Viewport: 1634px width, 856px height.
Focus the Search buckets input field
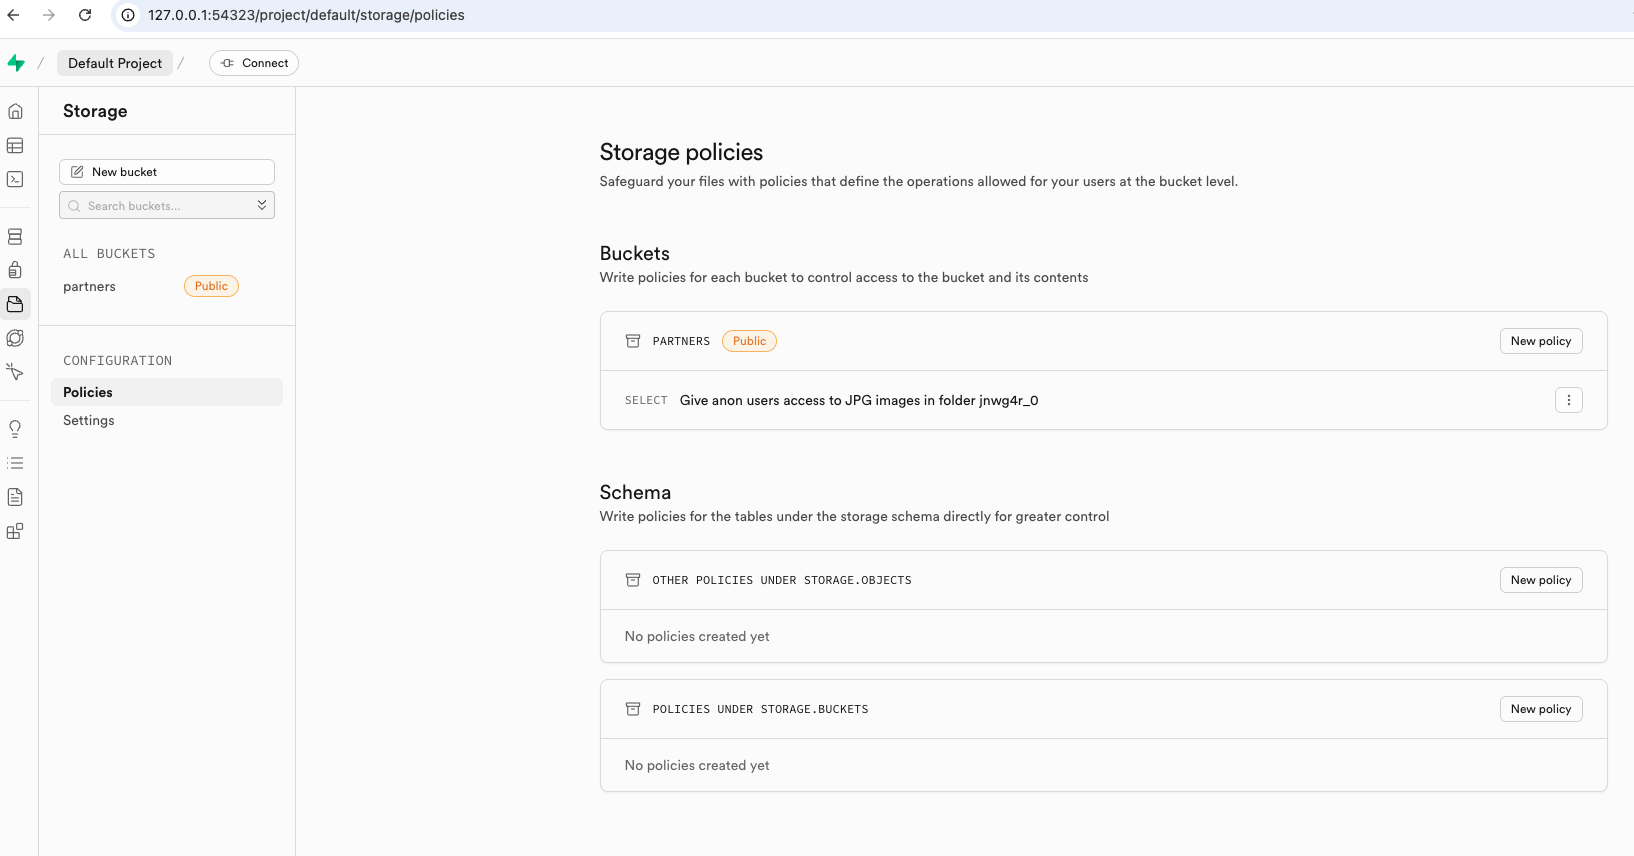click(x=160, y=206)
